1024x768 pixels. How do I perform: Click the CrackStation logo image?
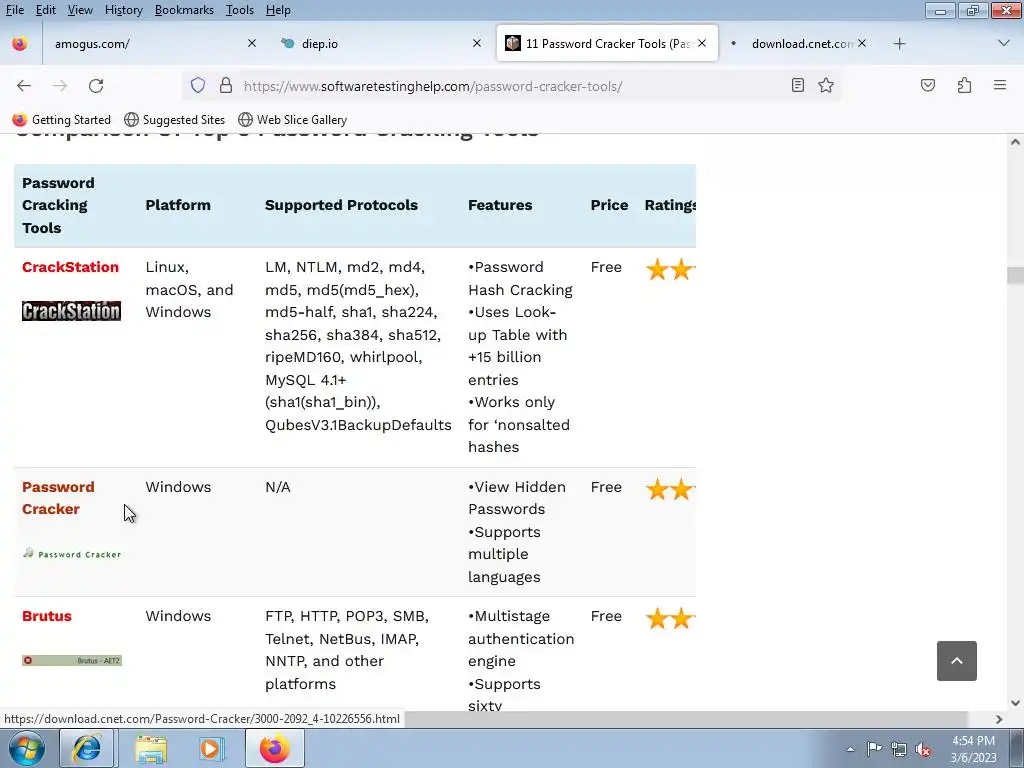[x=71, y=311]
